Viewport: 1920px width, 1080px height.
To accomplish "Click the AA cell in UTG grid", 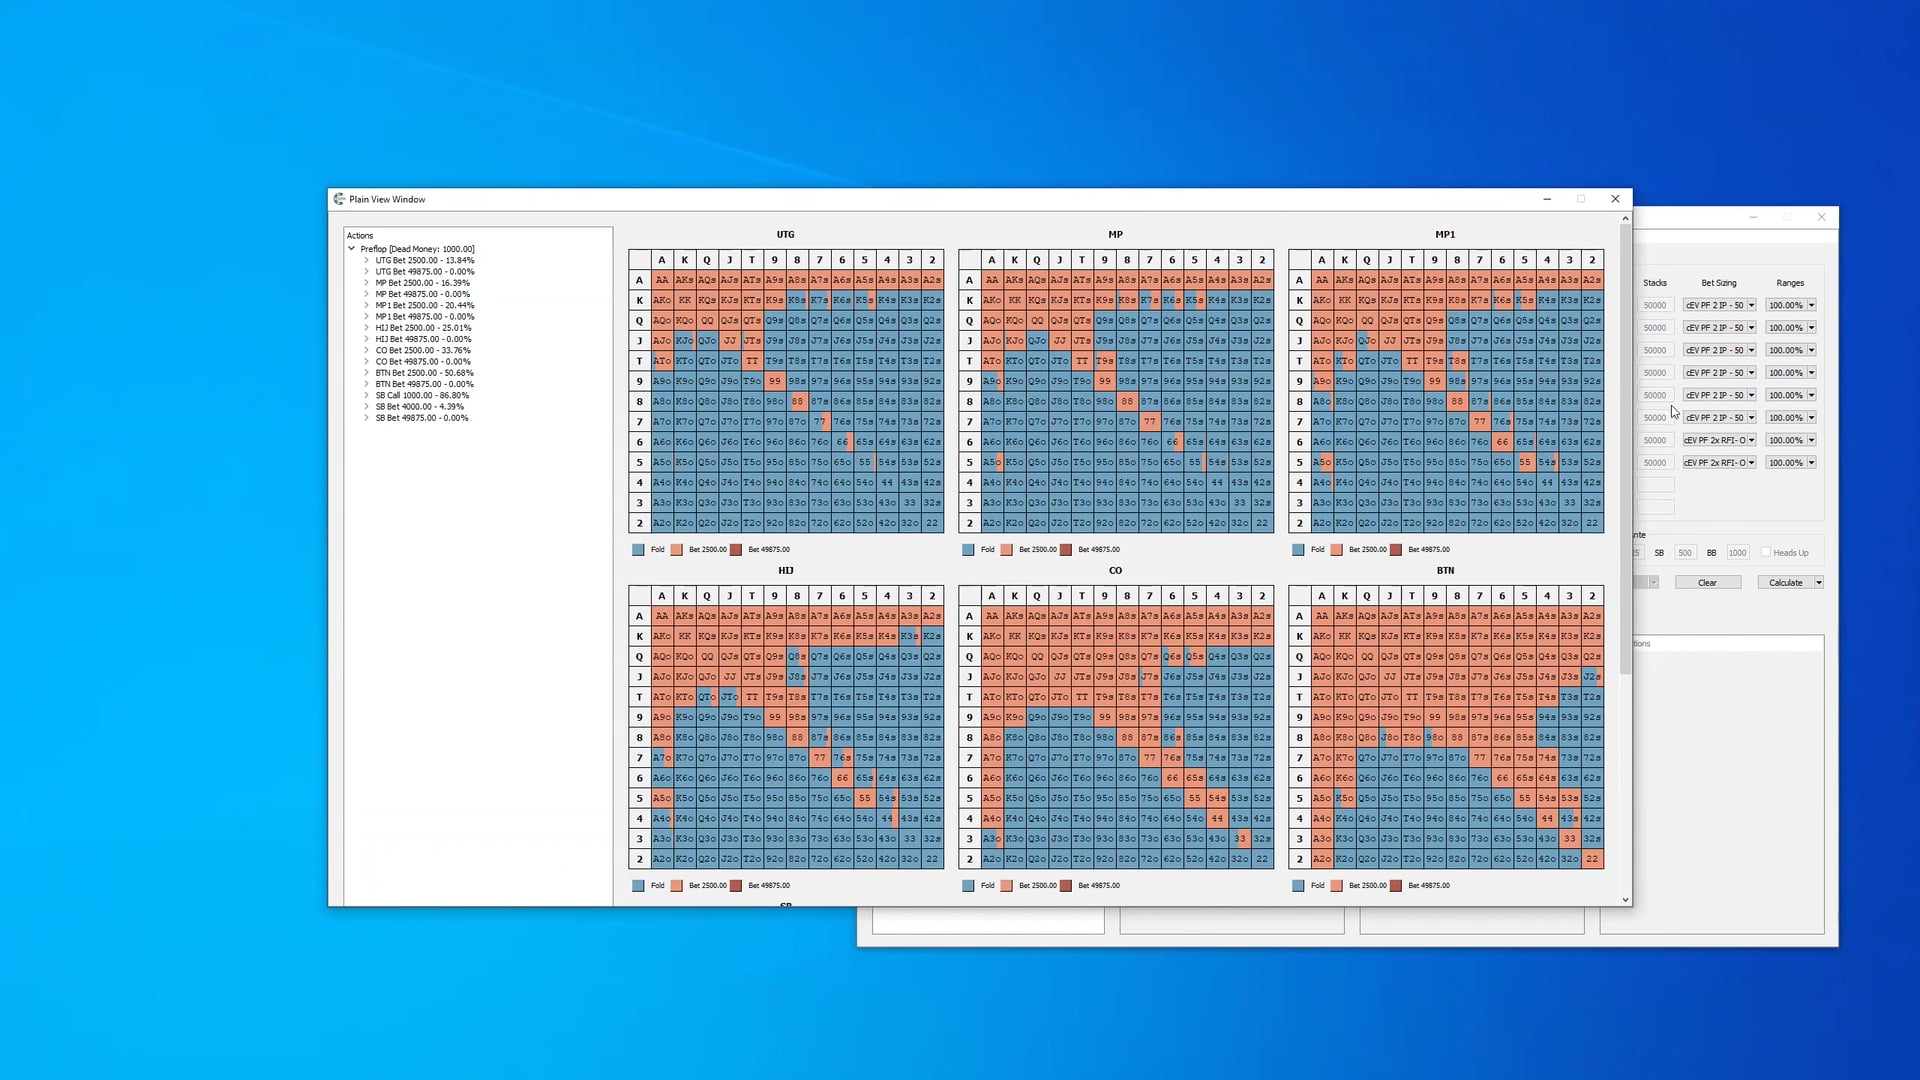I will (x=662, y=280).
